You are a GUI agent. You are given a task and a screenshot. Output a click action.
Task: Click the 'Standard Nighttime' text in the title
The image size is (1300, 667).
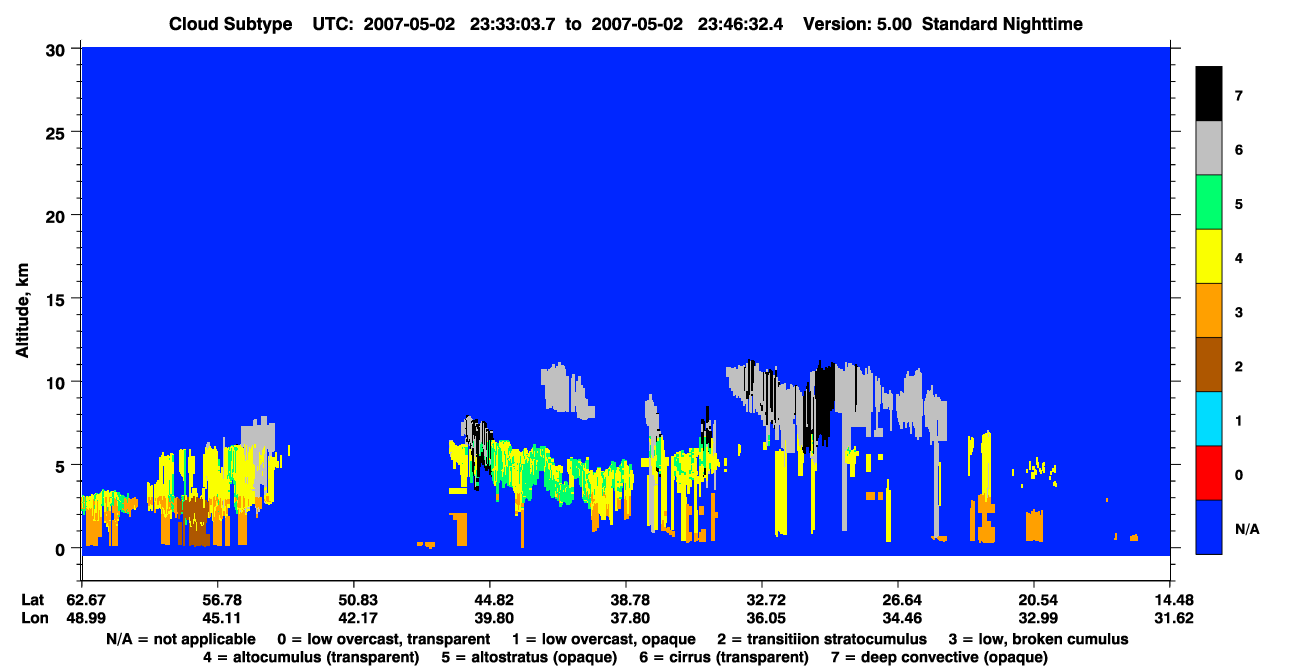click(x=1004, y=24)
